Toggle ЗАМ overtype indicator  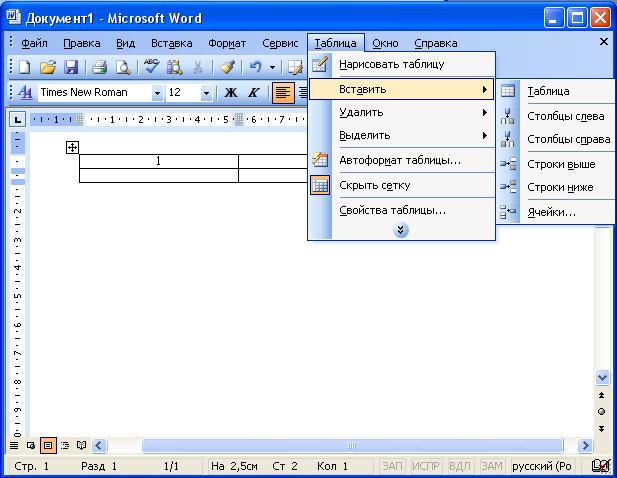click(x=492, y=466)
